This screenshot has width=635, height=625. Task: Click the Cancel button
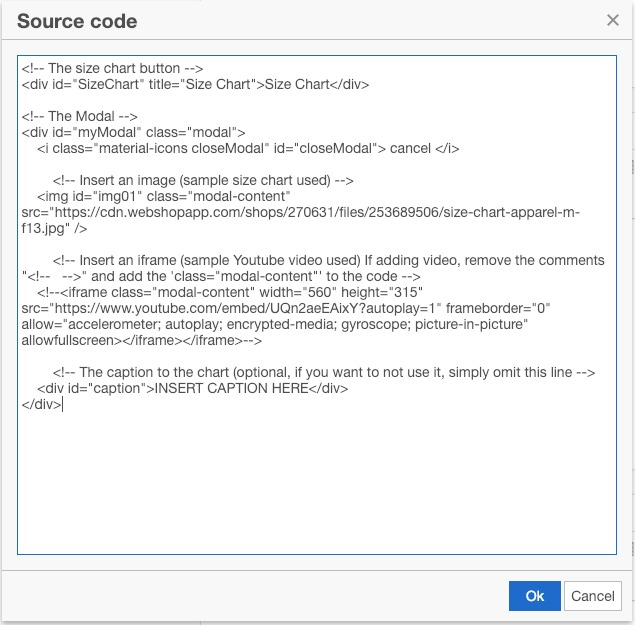tap(592, 596)
